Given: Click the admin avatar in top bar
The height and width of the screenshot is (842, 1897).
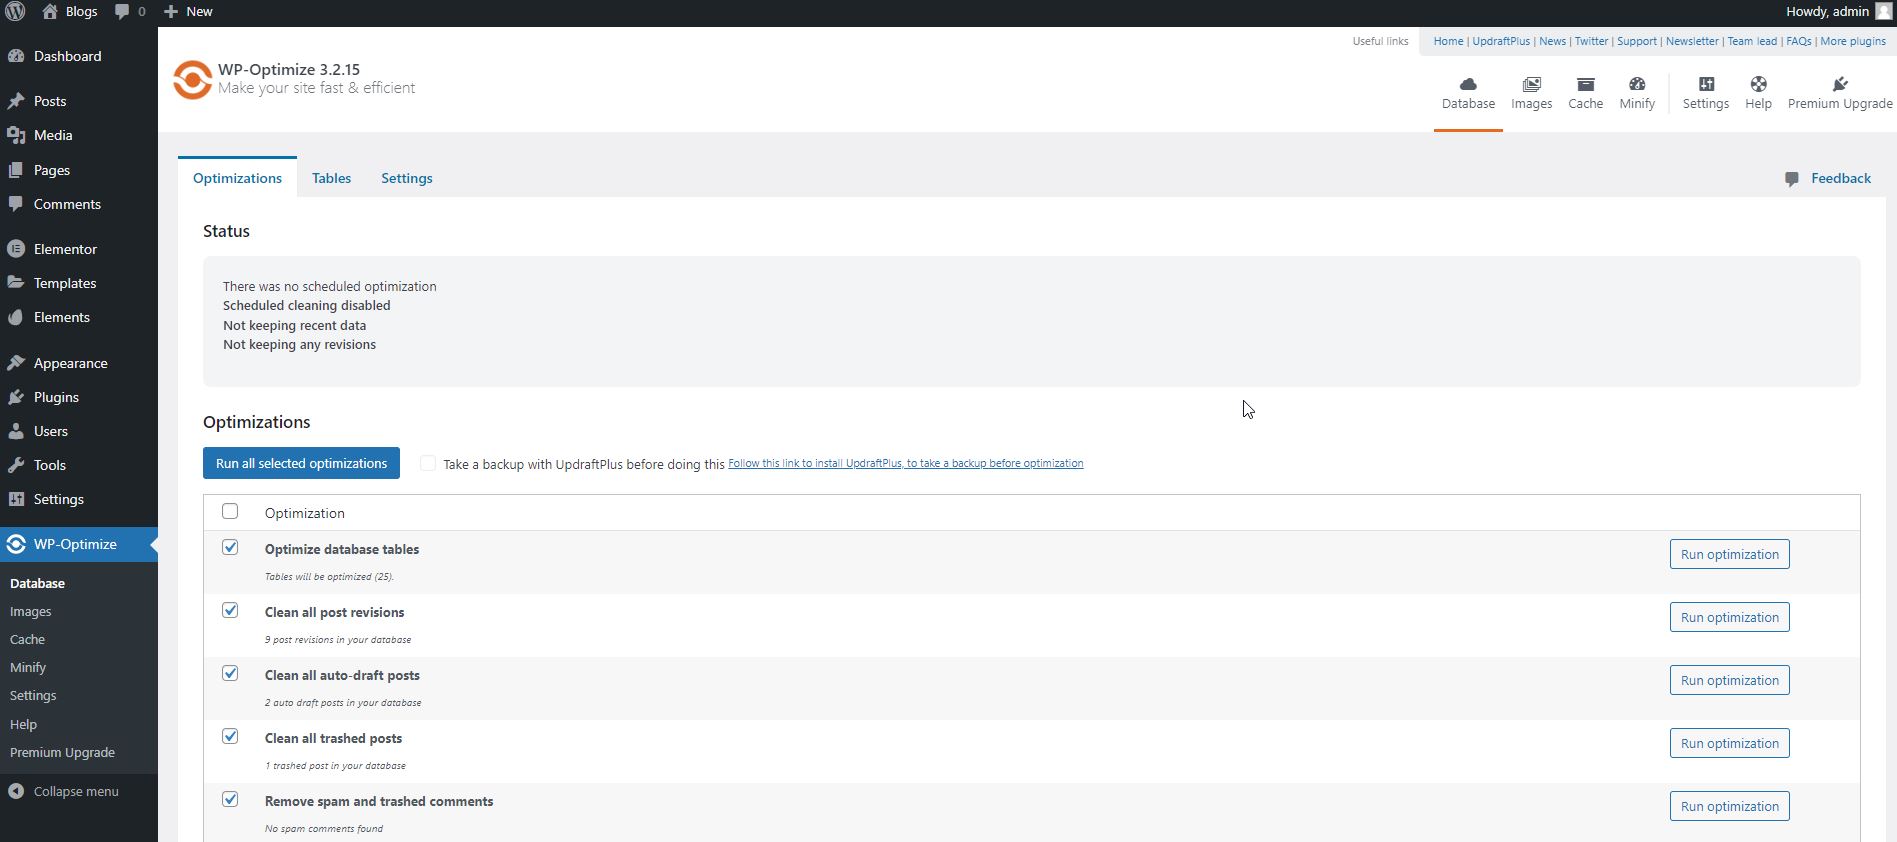Looking at the screenshot, I should coord(1883,12).
